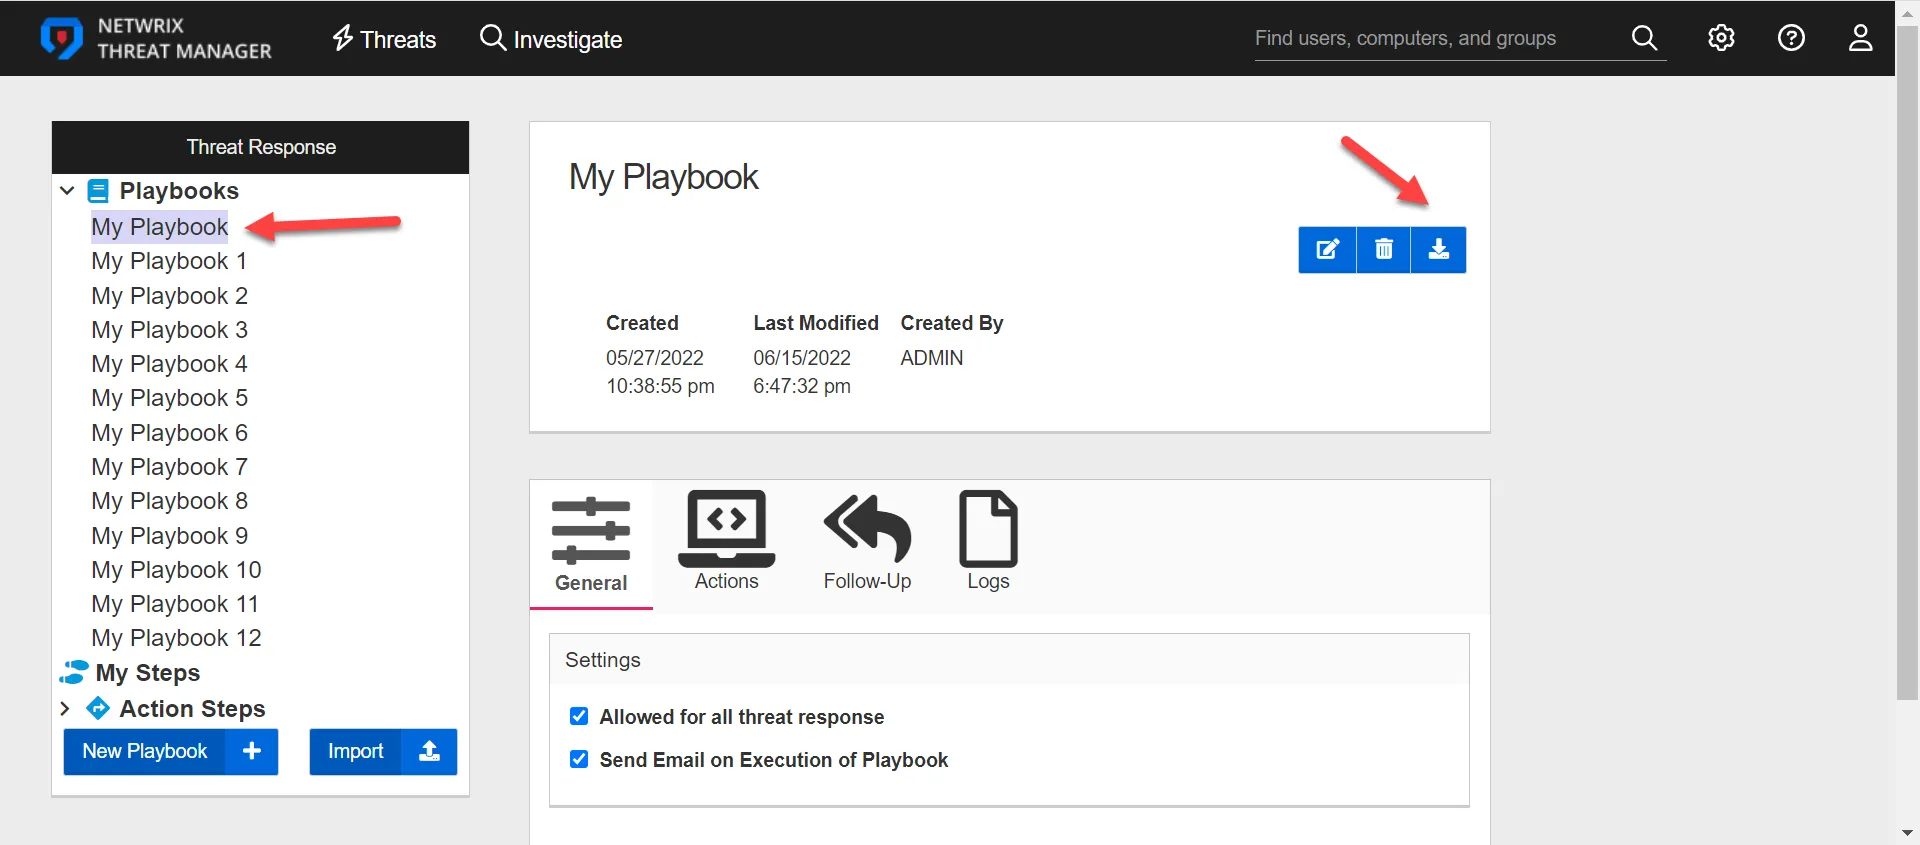Select My Playbook 7
Image resolution: width=1920 pixels, height=845 pixels.
click(169, 467)
